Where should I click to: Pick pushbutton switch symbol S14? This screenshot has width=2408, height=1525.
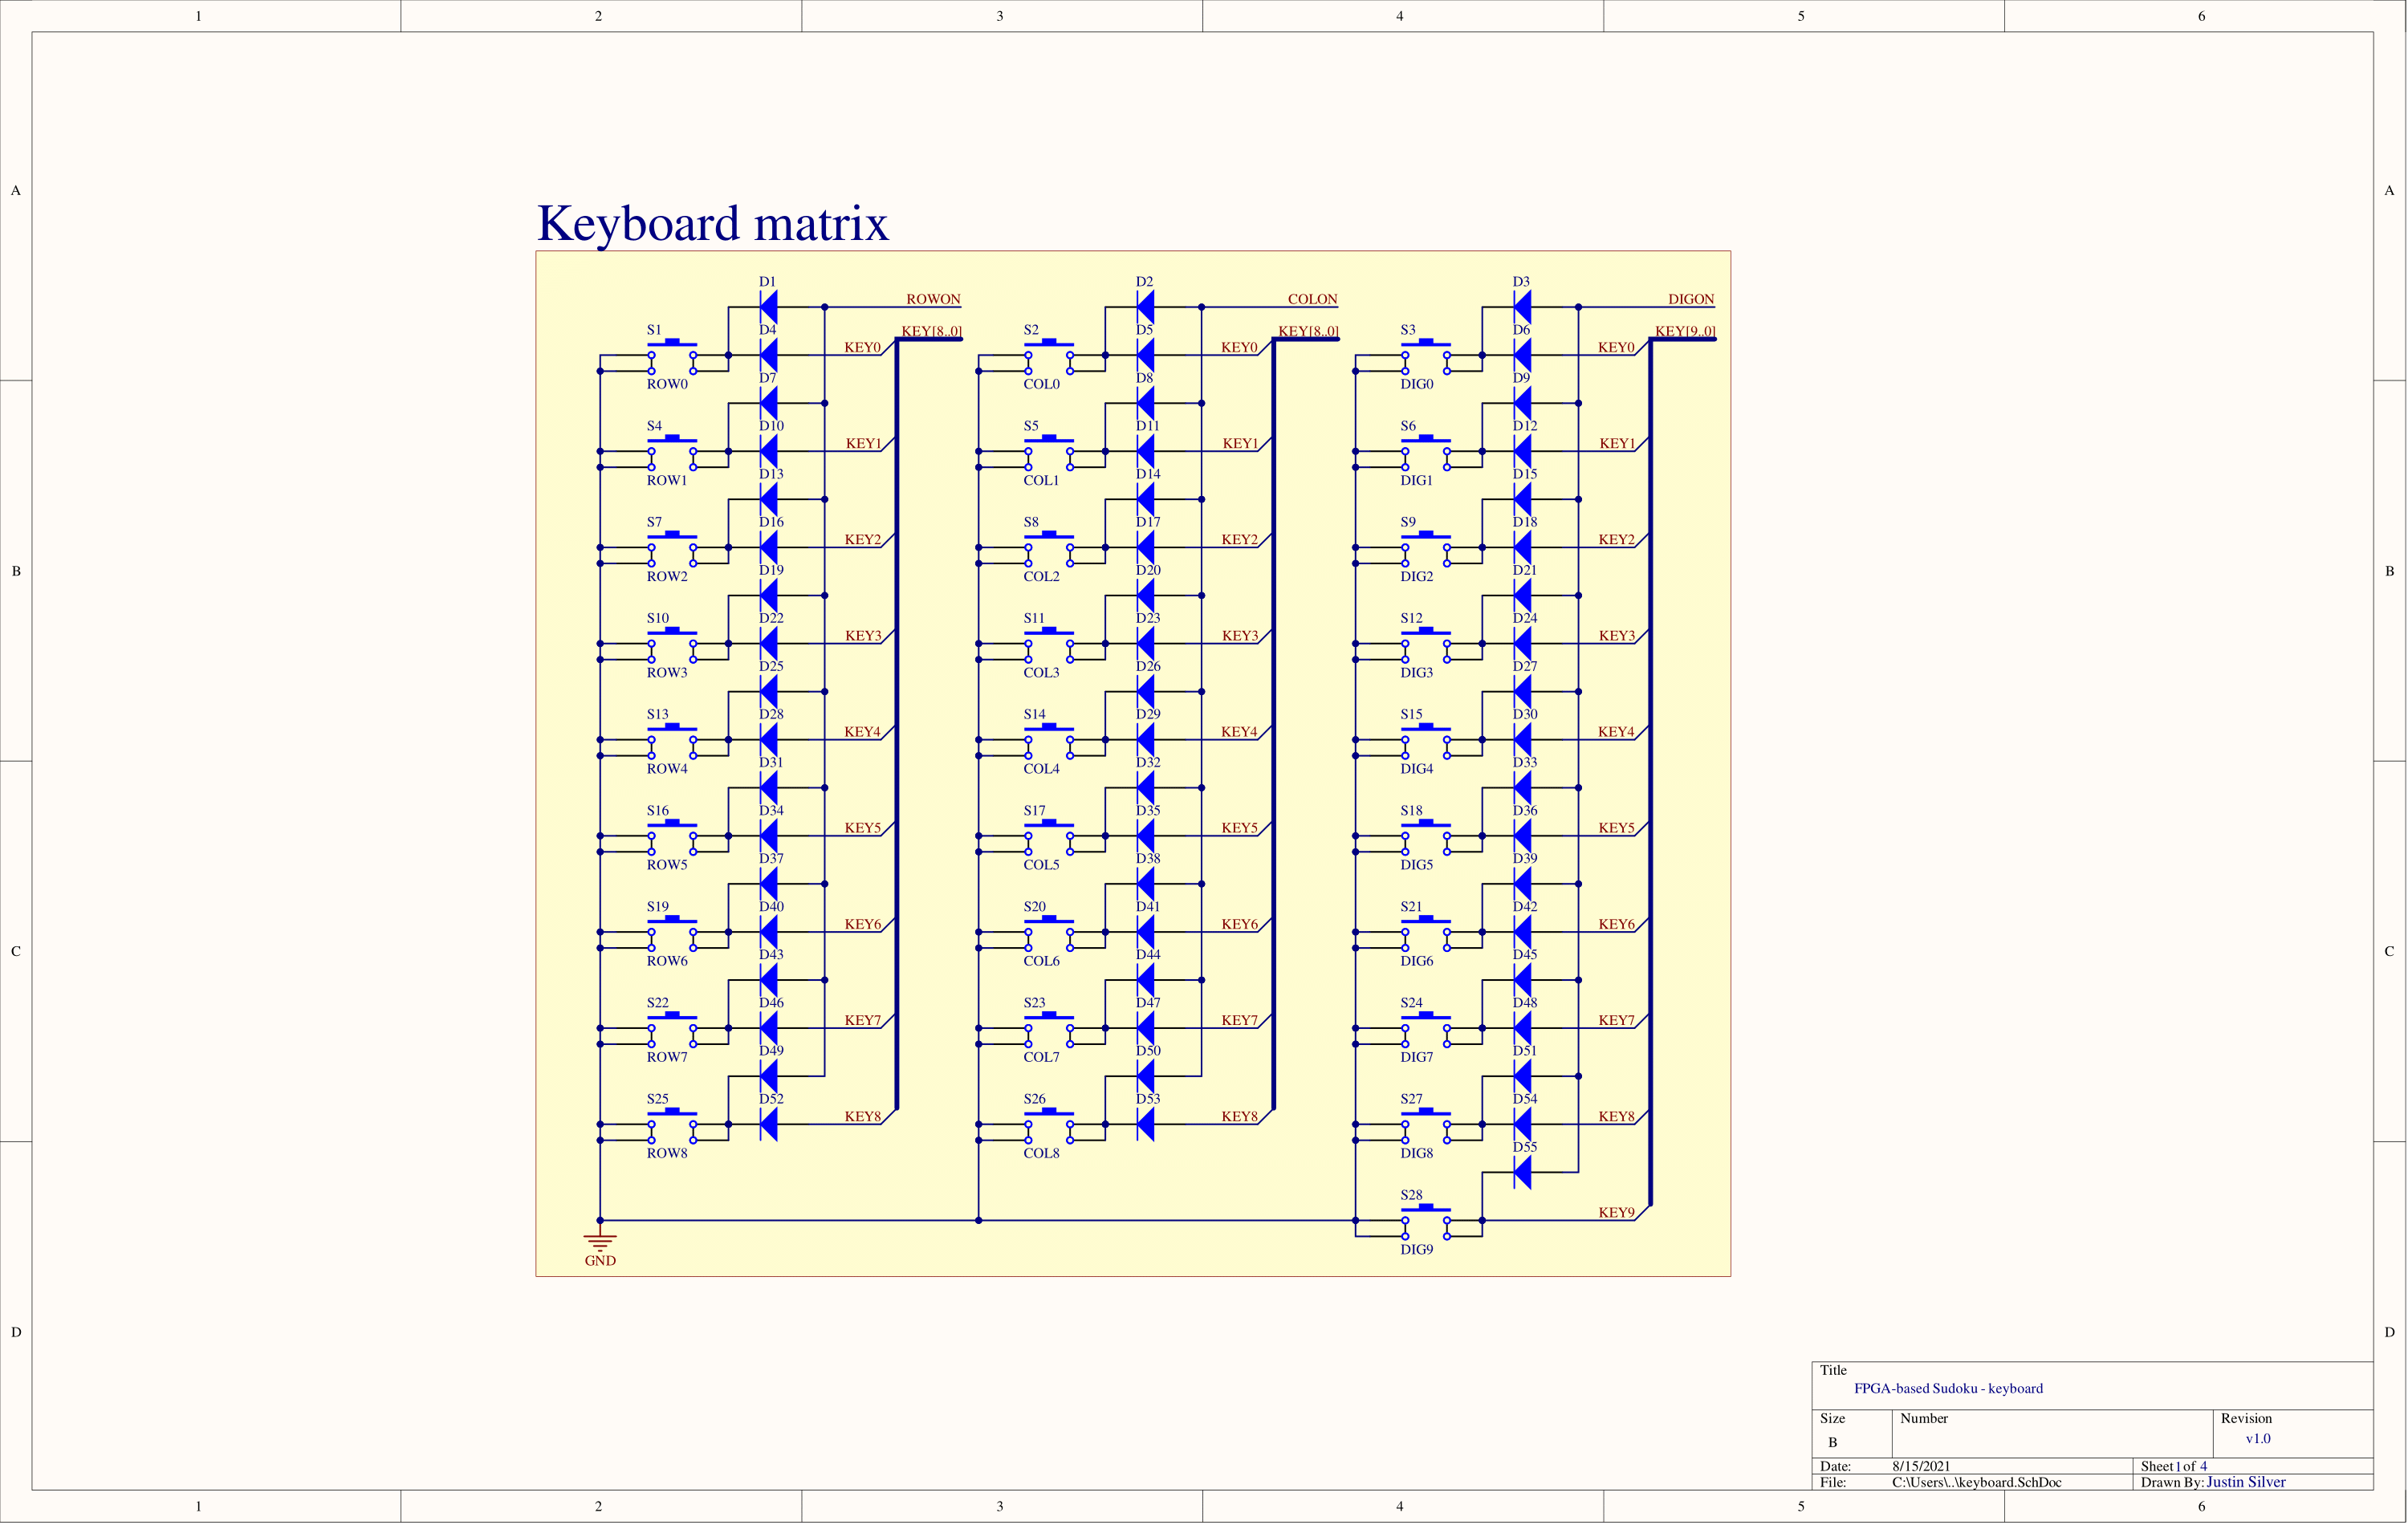1049,741
